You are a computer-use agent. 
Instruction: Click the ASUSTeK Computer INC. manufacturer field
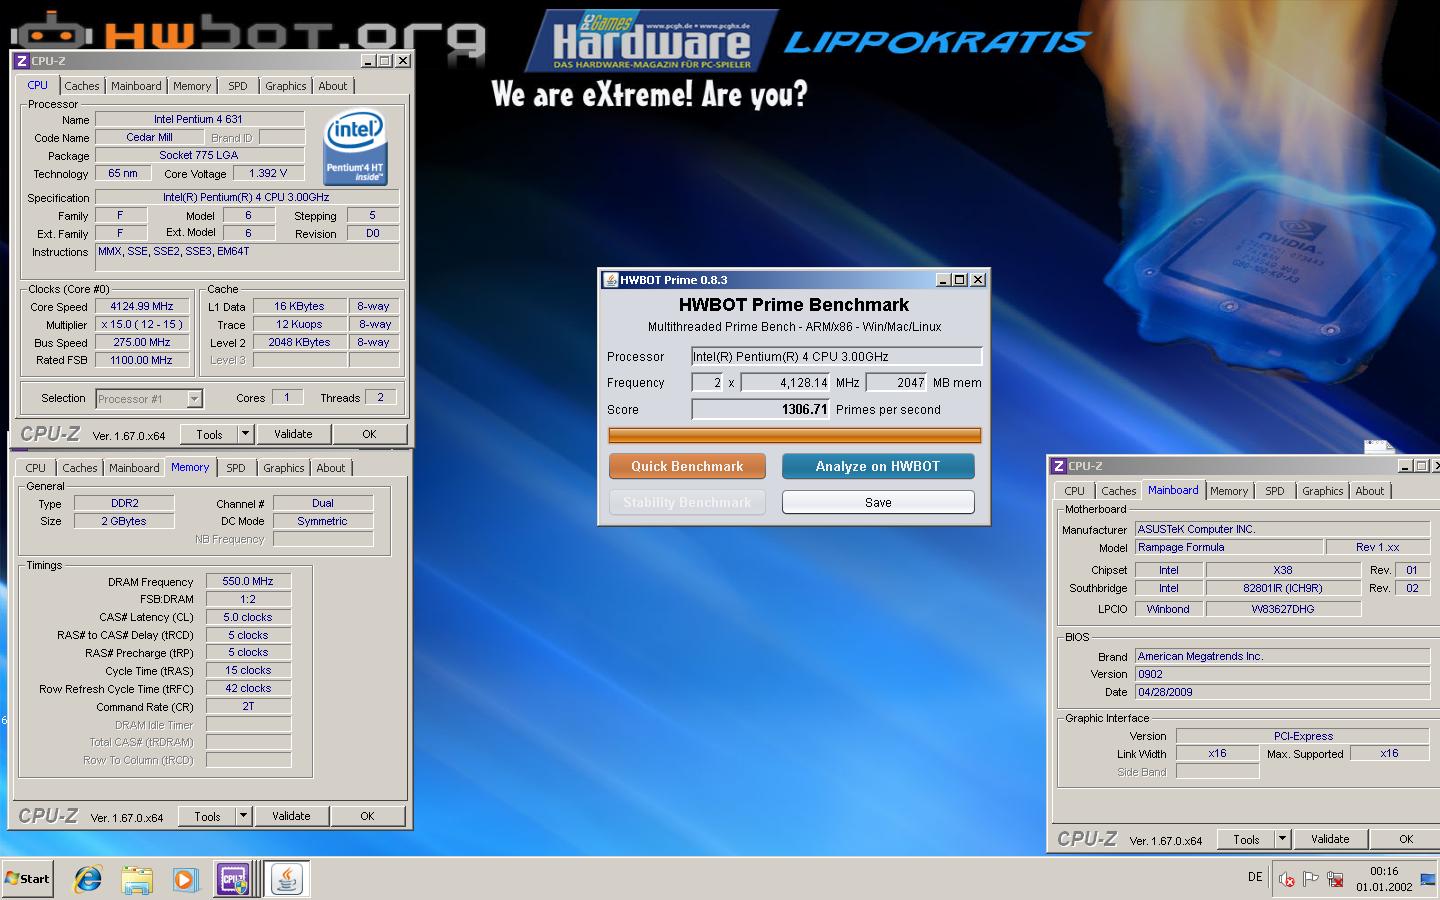click(1282, 529)
